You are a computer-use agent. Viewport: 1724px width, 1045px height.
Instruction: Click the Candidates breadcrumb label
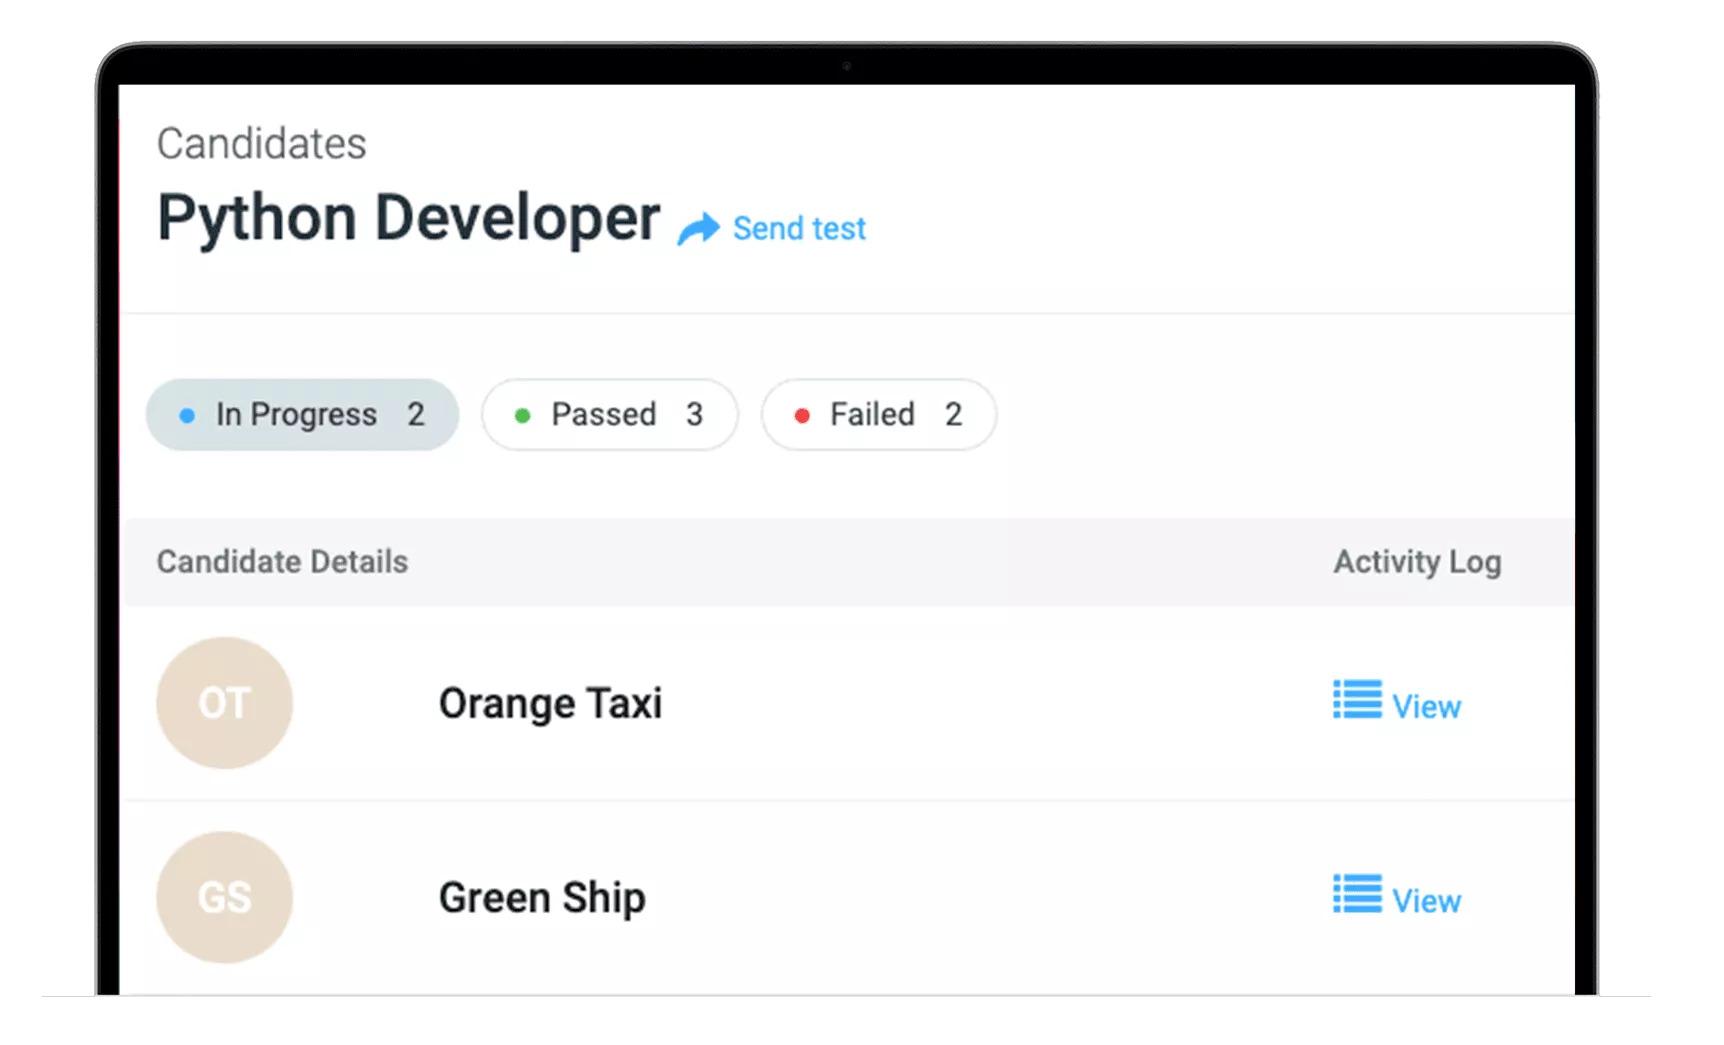[x=262, y=144]
